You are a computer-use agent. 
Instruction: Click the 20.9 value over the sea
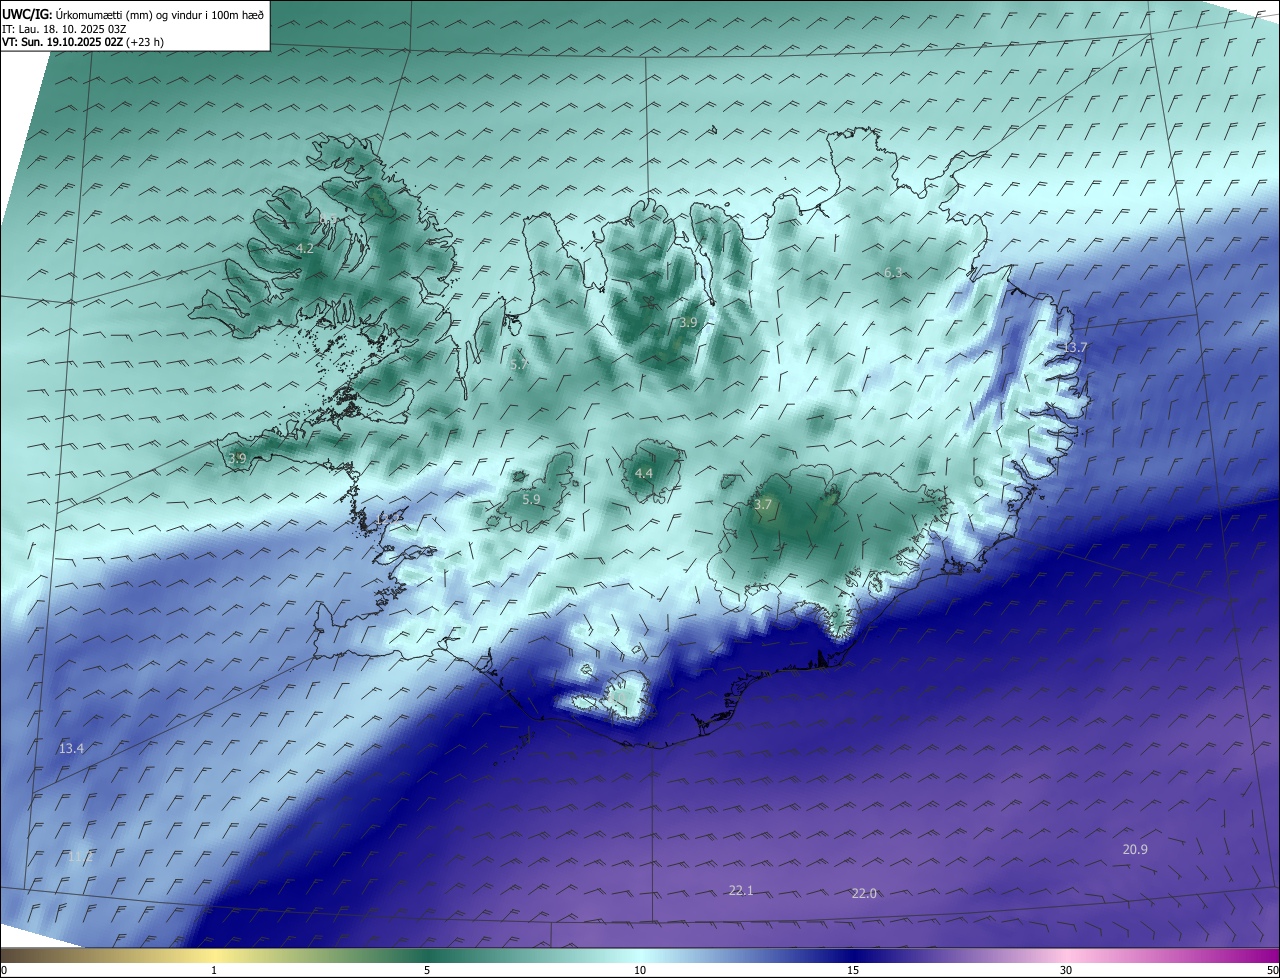pos(1135,849)
